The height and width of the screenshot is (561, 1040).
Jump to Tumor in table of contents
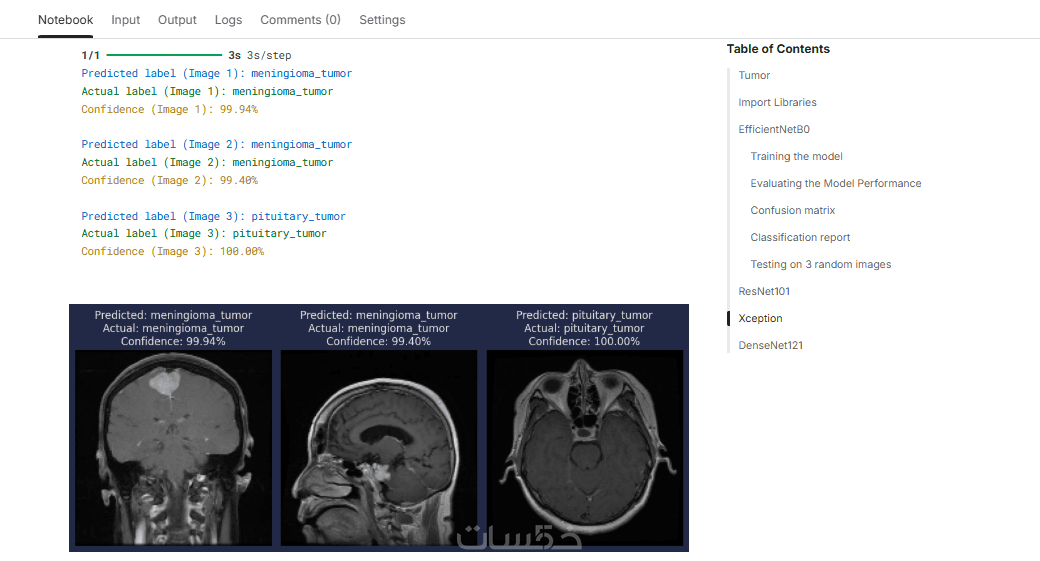click(754, 76)
